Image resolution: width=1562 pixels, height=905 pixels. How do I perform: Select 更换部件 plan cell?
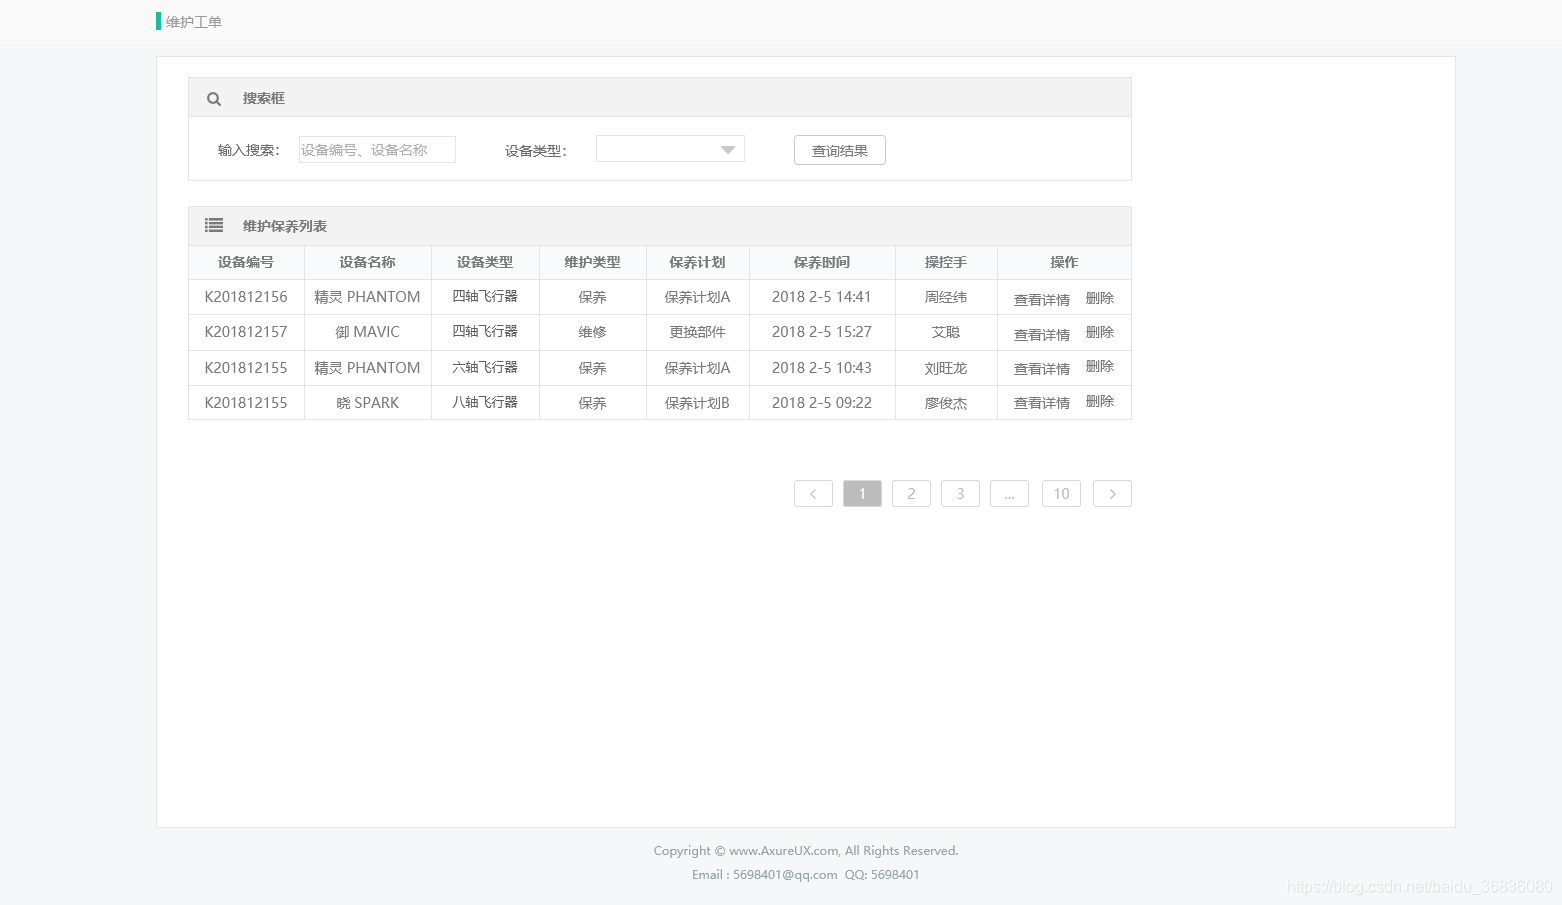(697, 332)
